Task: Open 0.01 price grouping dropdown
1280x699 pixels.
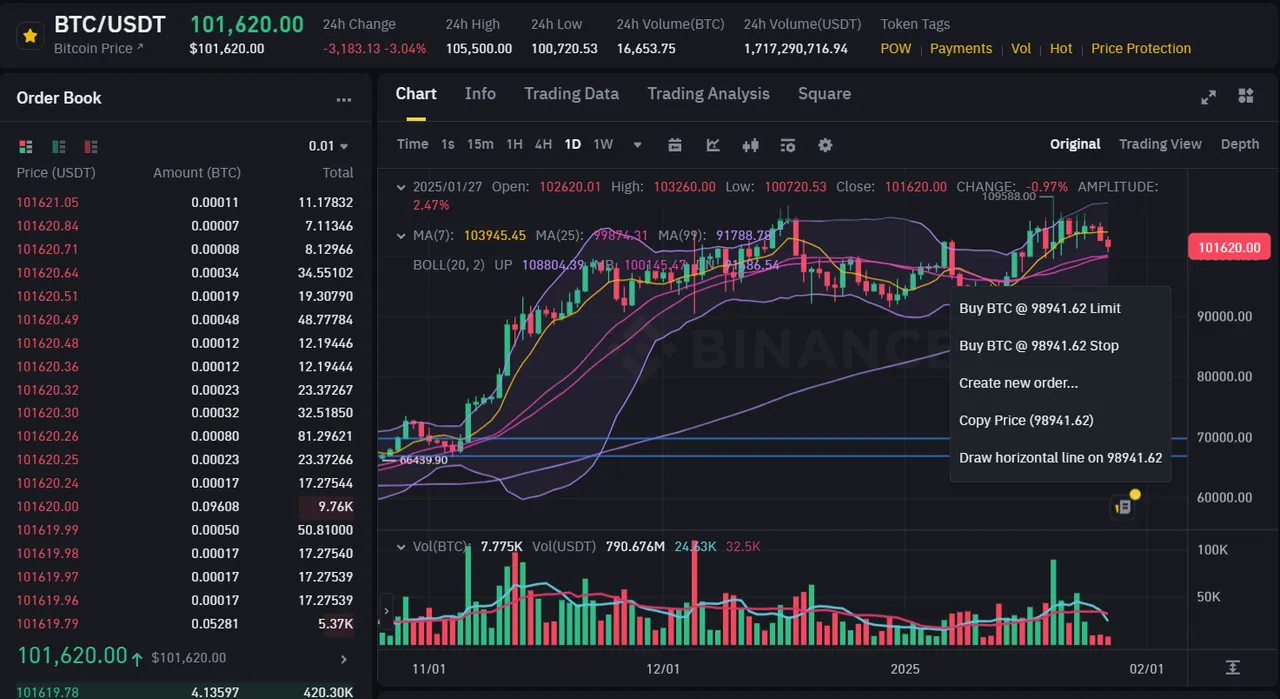Action: (329, 146)
